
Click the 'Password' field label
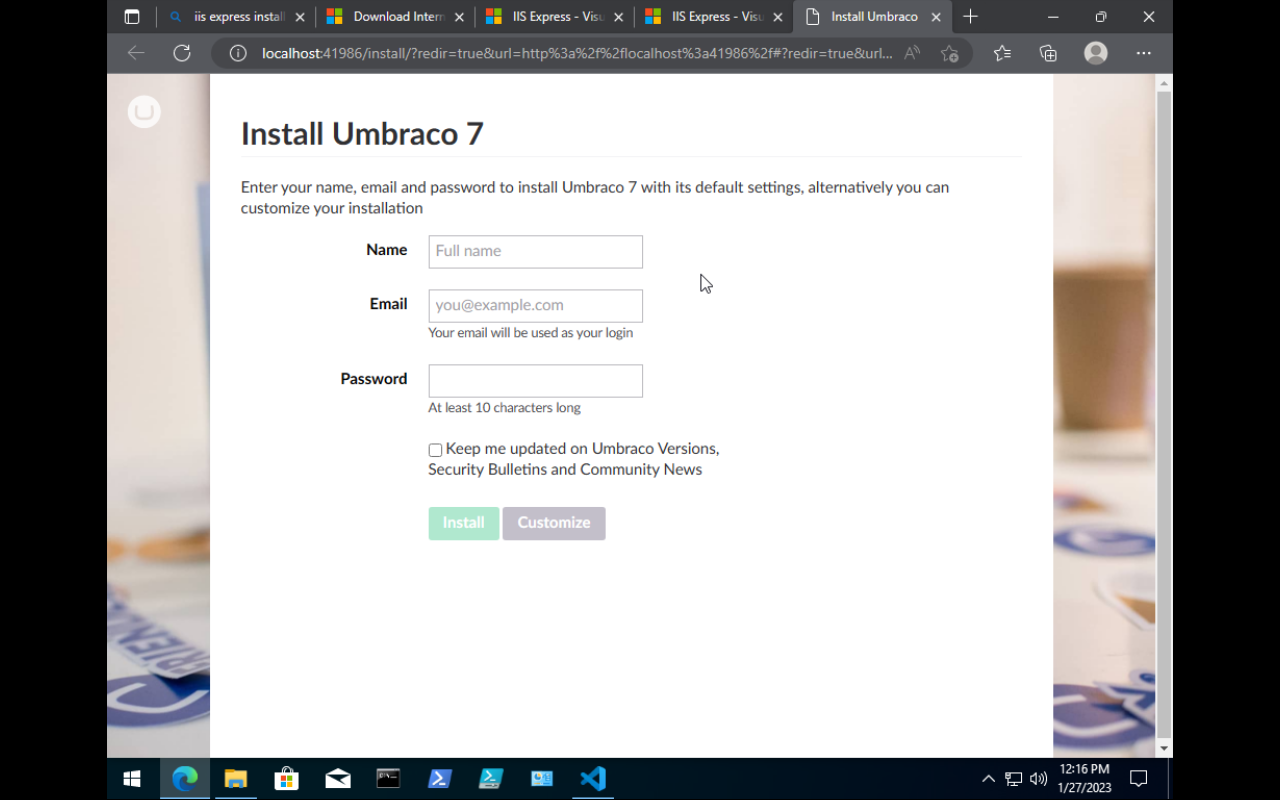374,379
